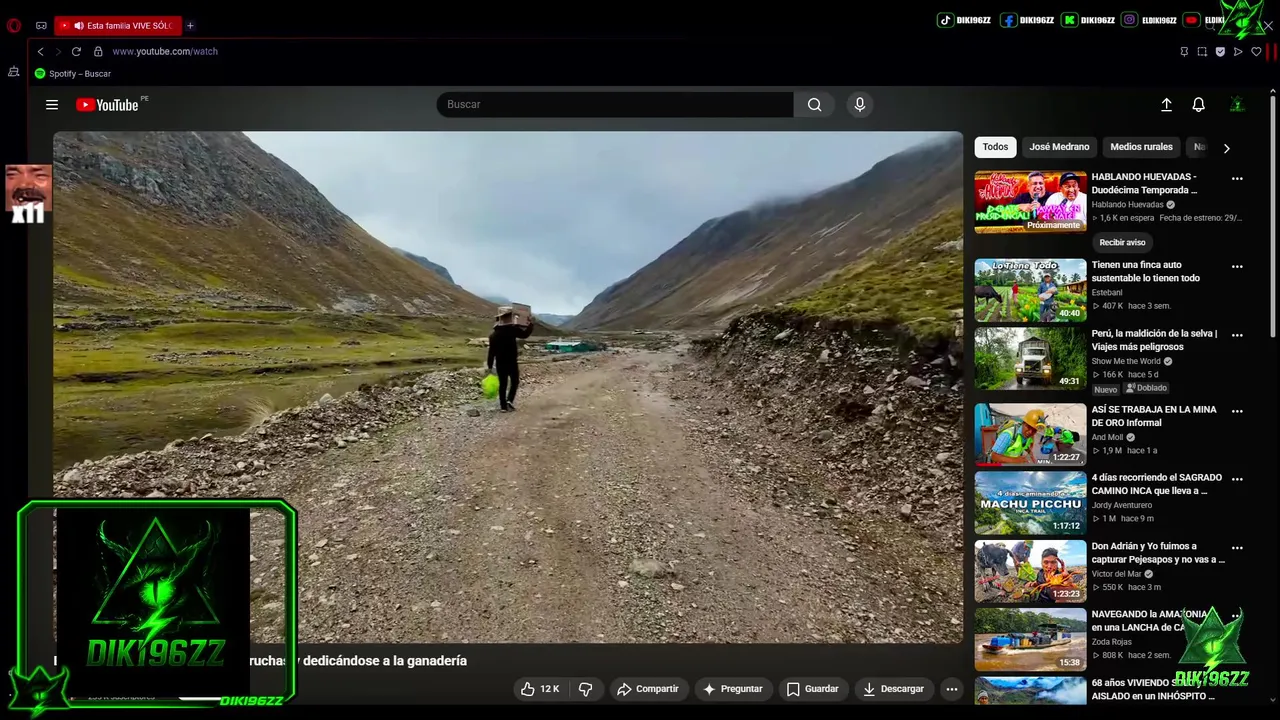
Task: Focus the Buscar search field
Action: 615,104
